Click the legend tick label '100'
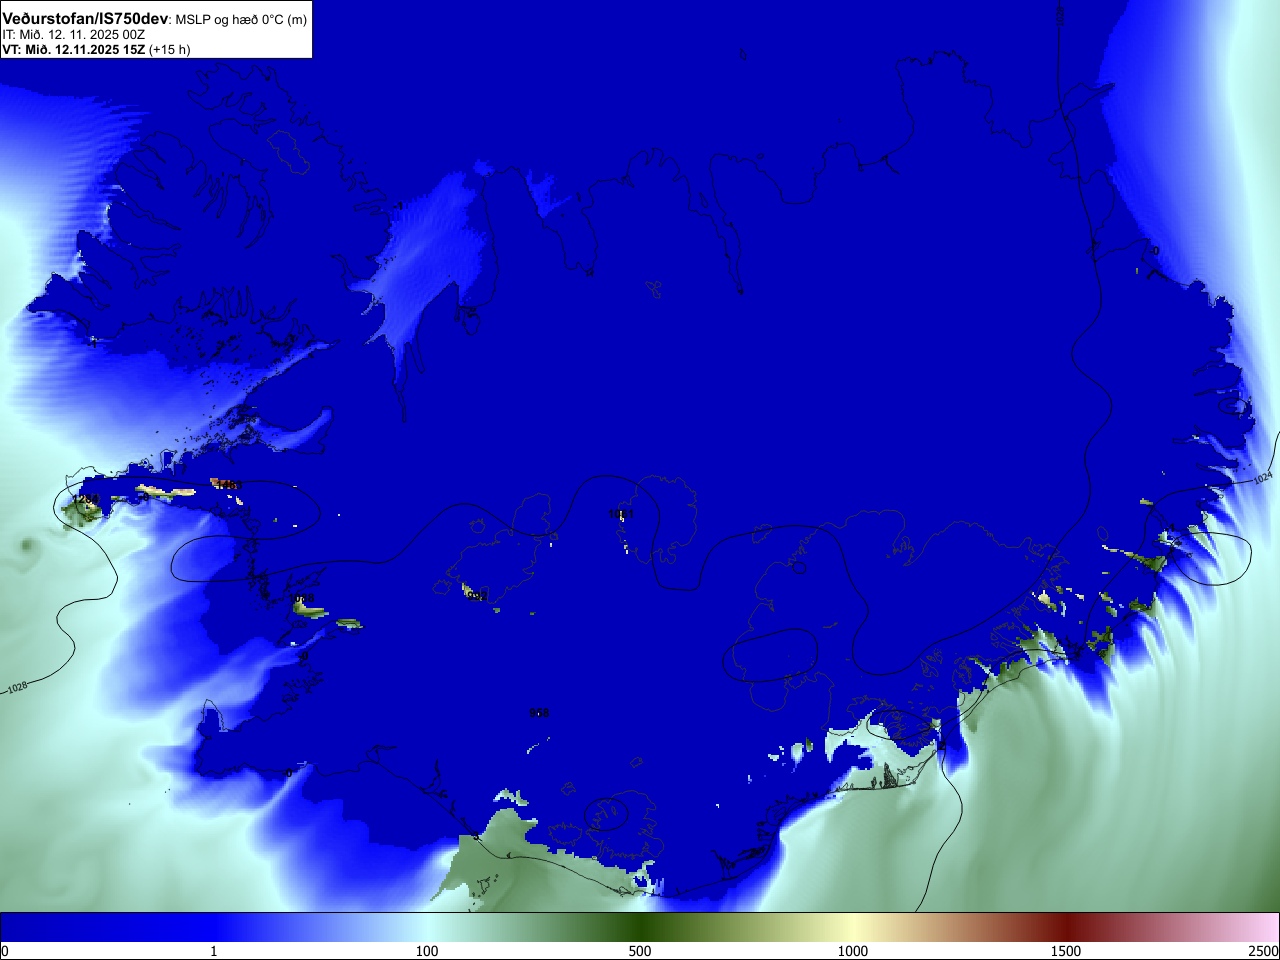Image resolution: width=1280 pixels, height=960 pixels. (x=427, y=951)
